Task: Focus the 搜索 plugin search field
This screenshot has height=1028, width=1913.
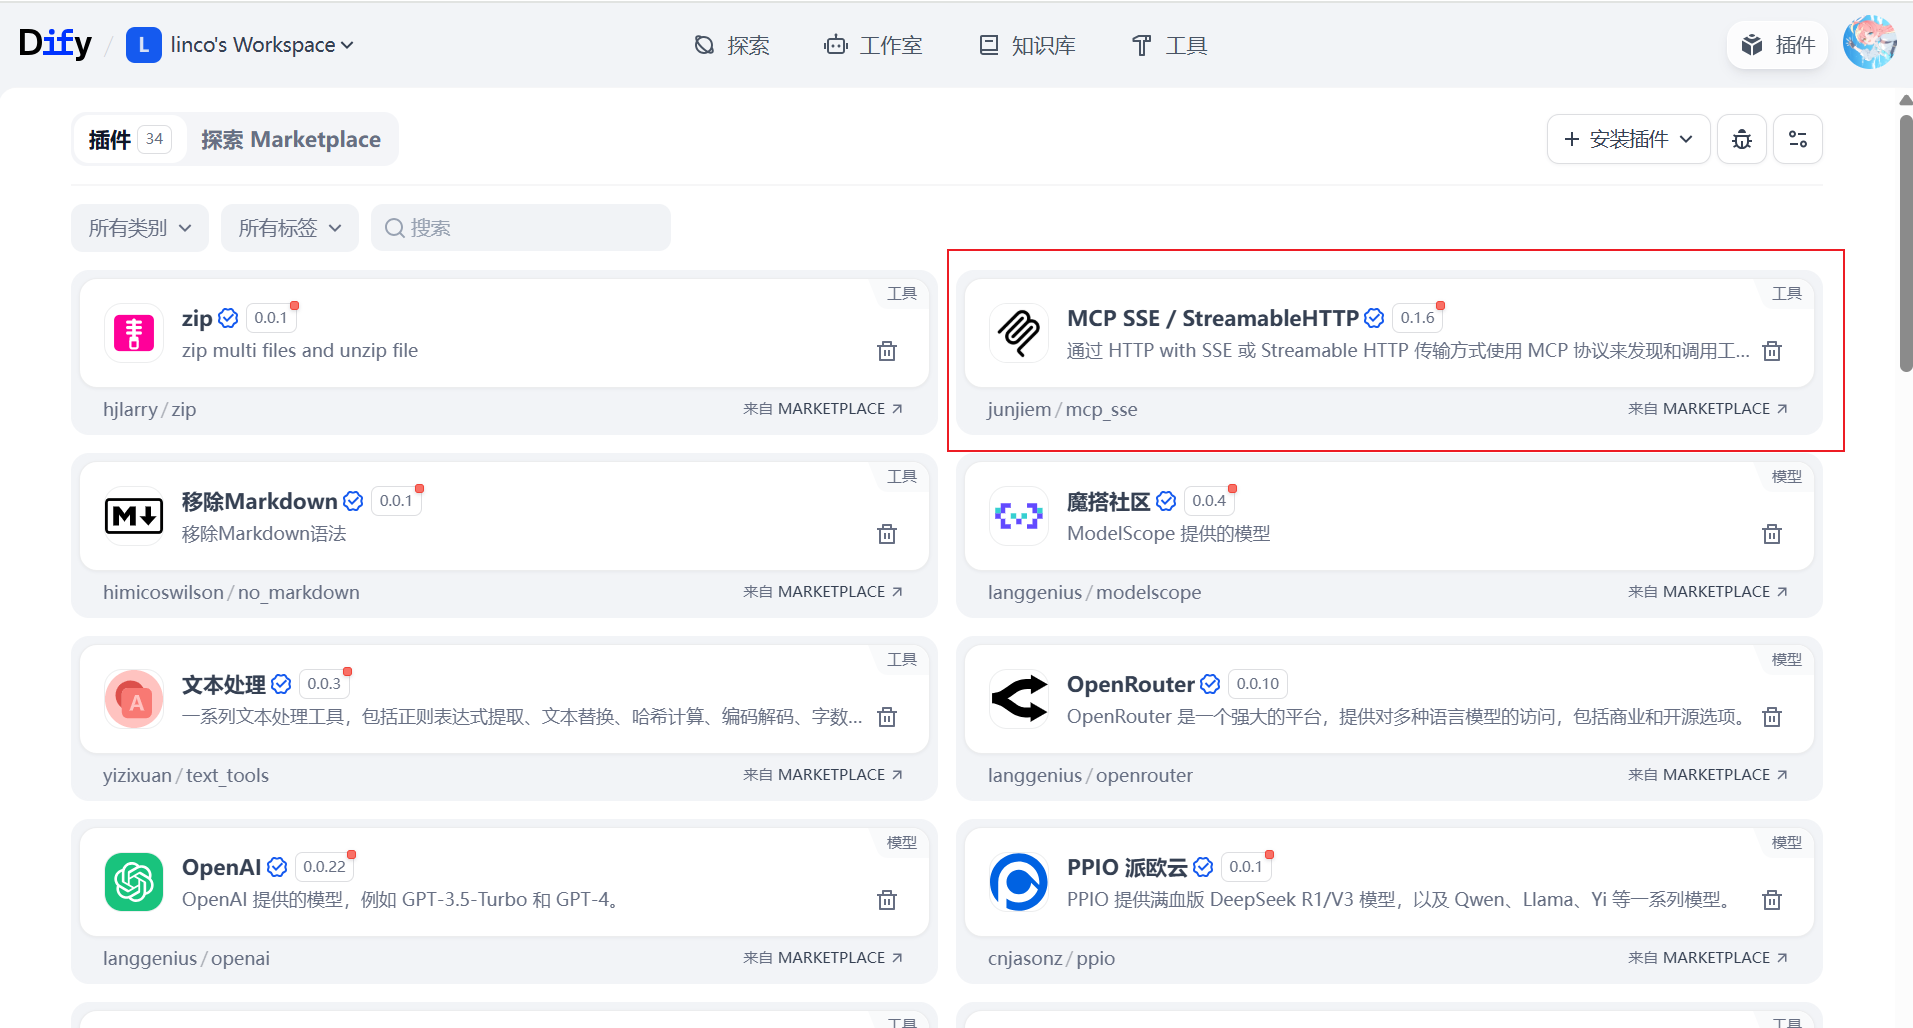Action: (x=521, y=228)
